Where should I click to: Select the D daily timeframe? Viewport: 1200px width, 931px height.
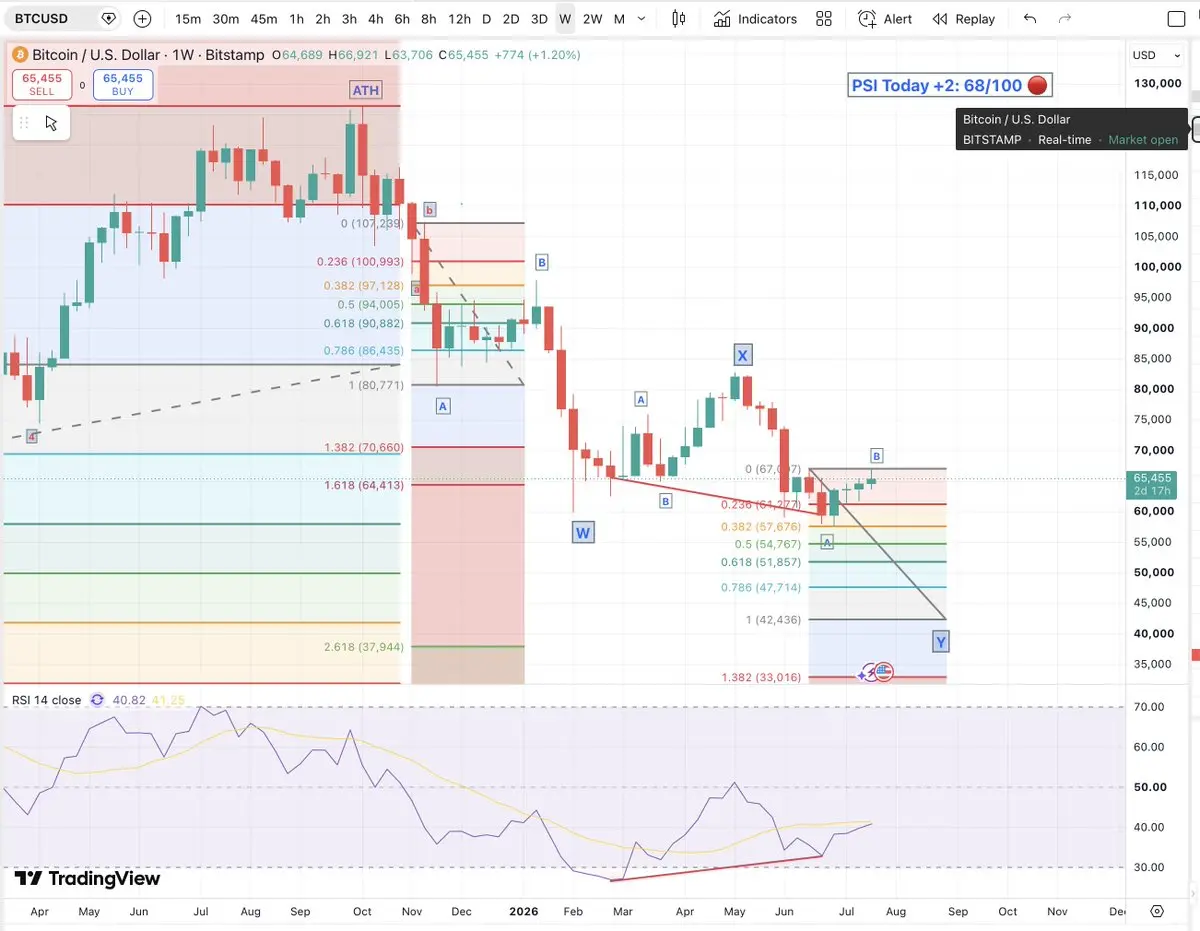coord(487,19)
